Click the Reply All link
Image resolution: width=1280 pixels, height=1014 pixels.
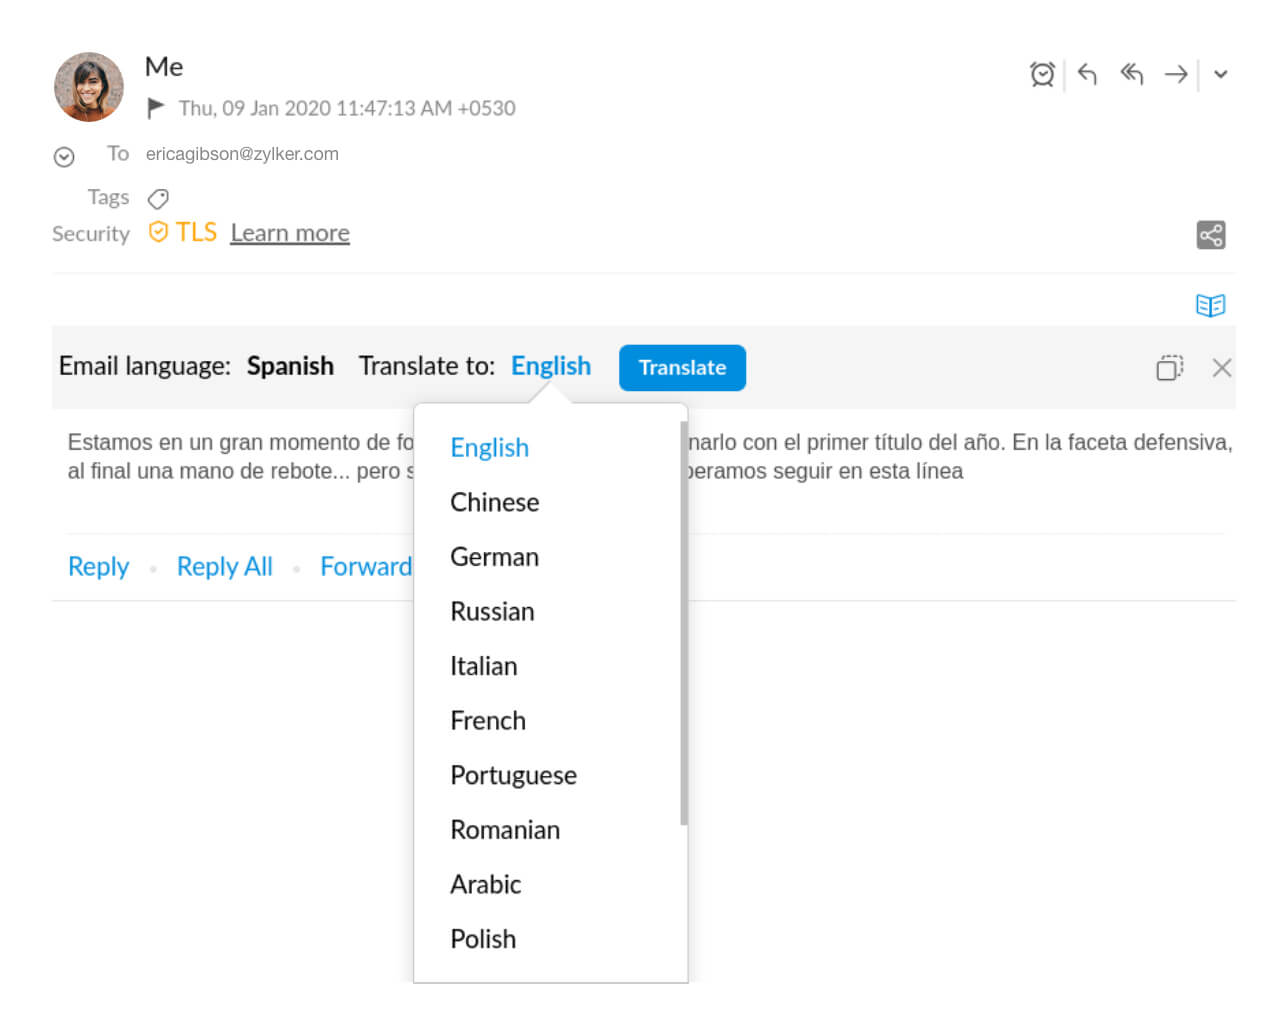(224, 566)
